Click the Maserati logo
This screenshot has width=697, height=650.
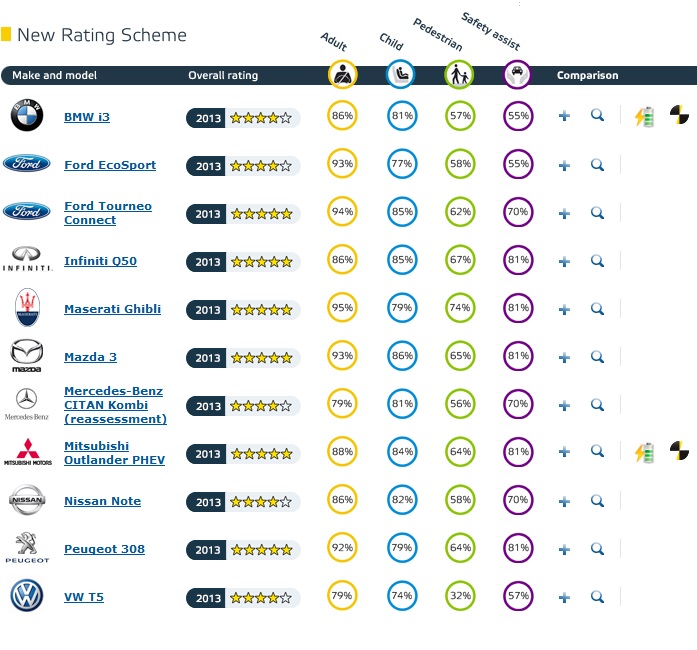27,307
